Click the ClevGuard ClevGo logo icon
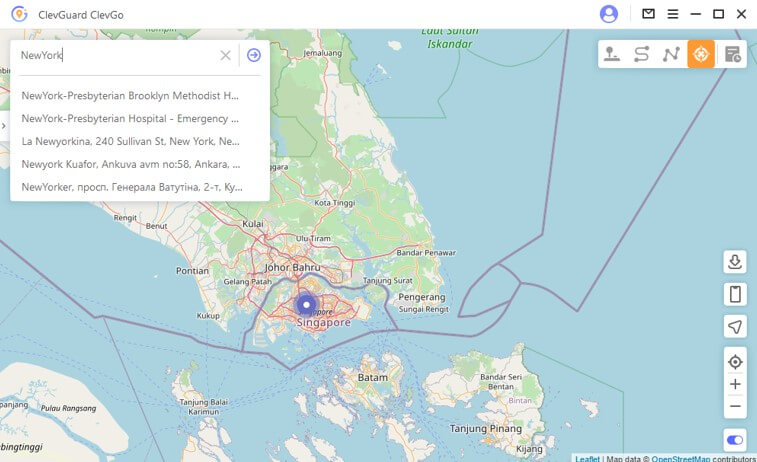This screenshot has height=462, width=757. [x=19, y=14]
